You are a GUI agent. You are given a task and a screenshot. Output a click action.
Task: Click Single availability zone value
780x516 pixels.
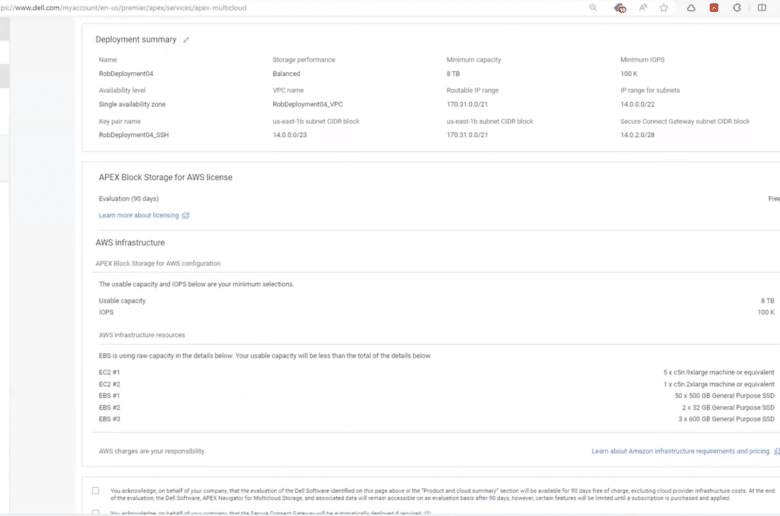click(x=132, y=104)
